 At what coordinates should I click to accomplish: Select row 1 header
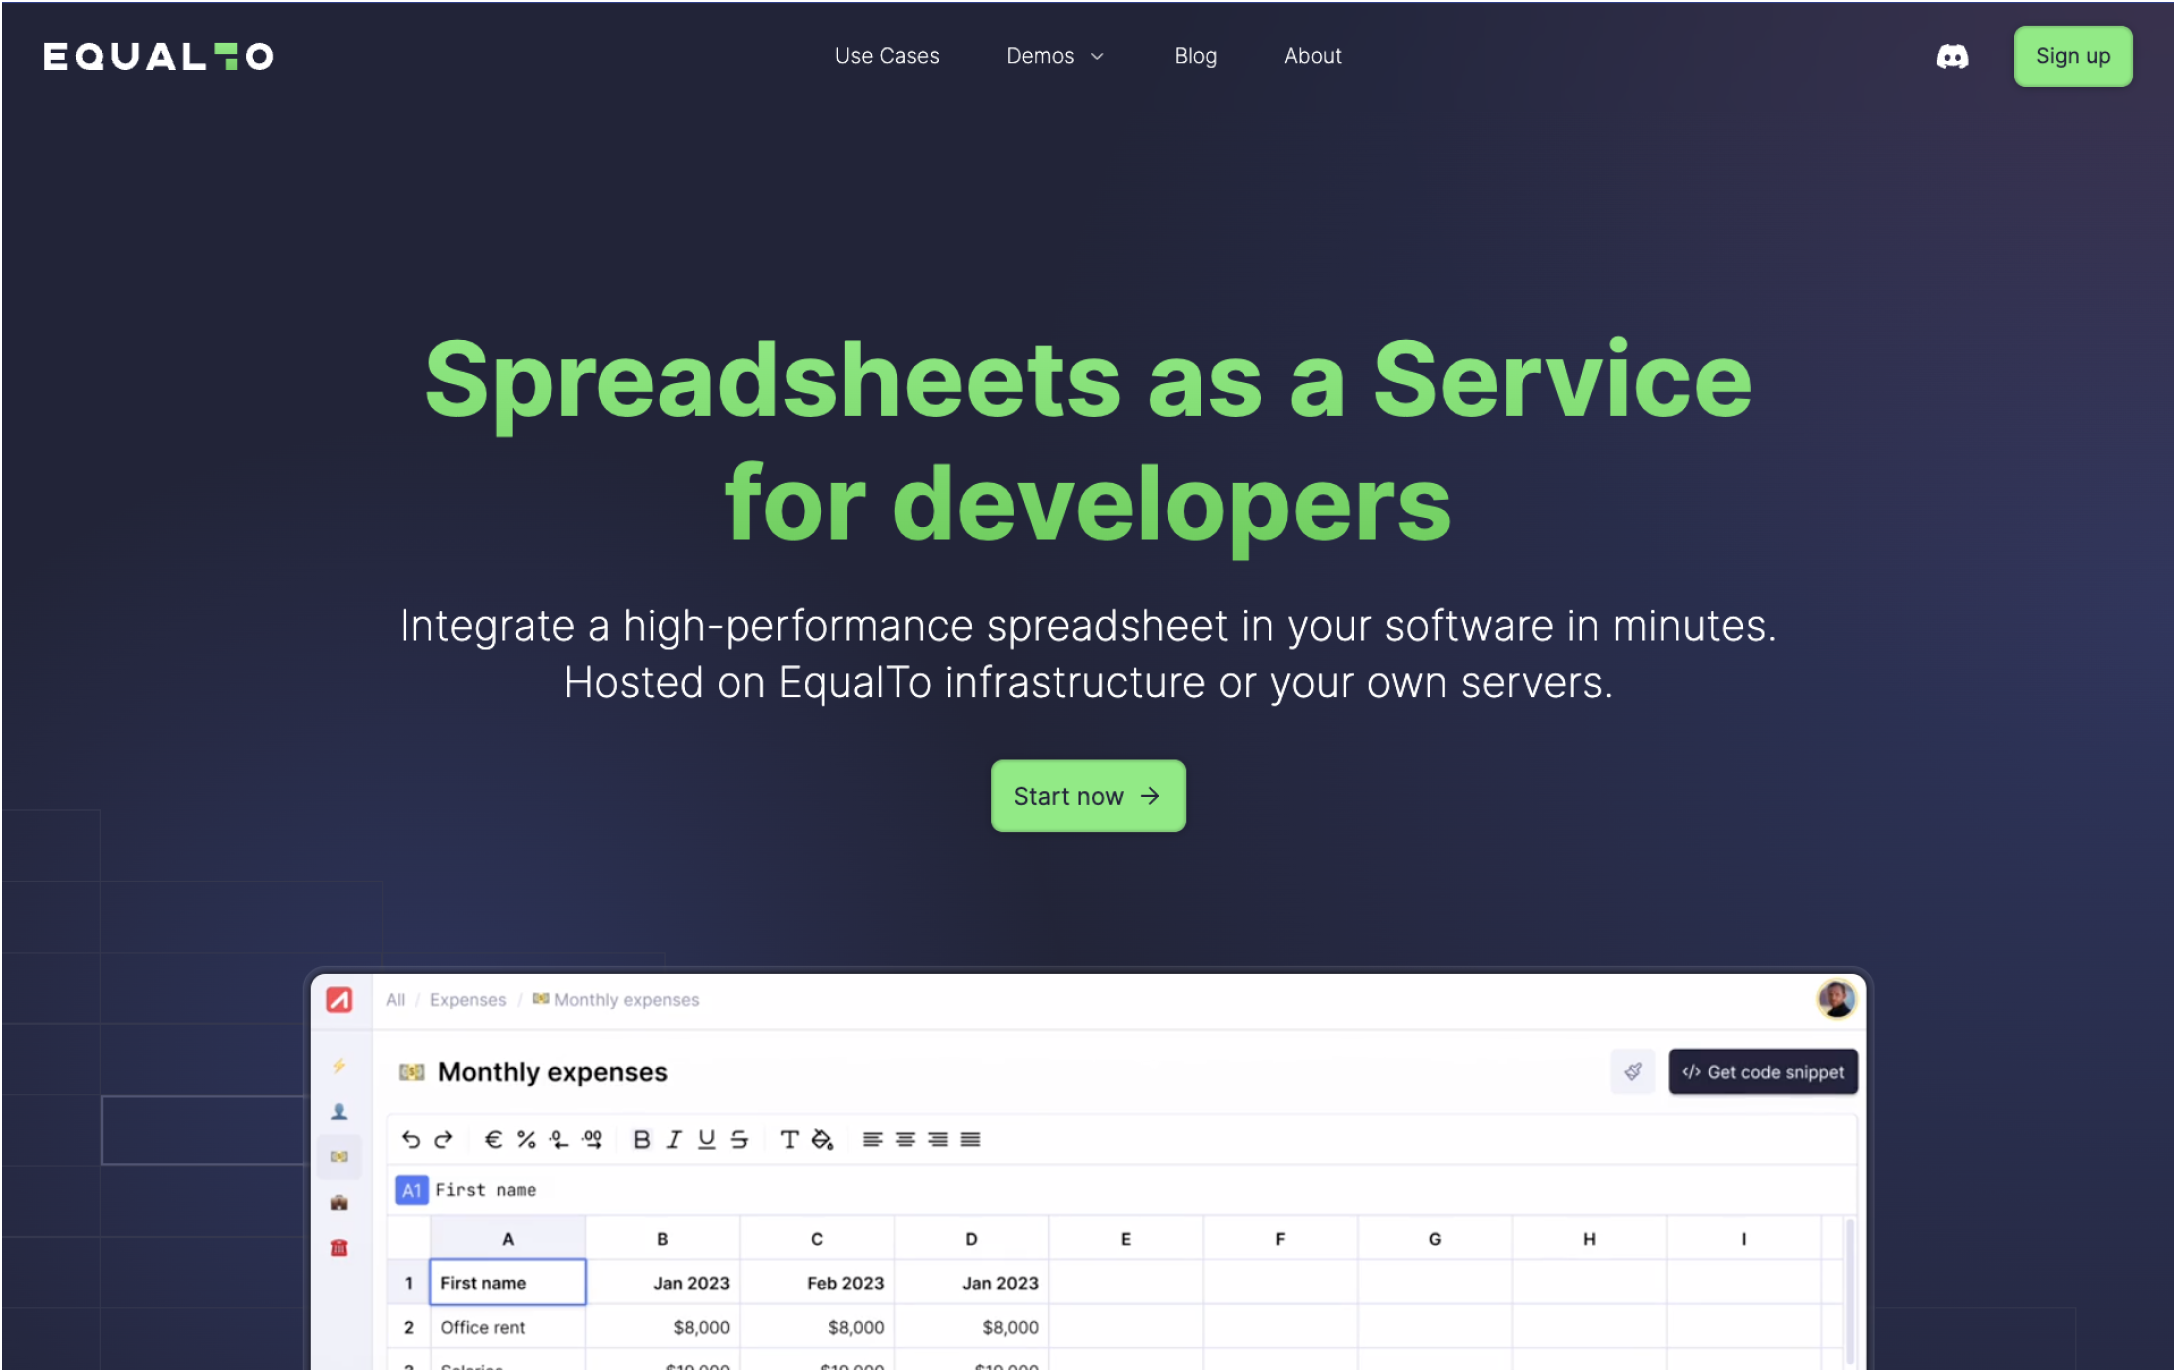click(x=409, y=1282)
